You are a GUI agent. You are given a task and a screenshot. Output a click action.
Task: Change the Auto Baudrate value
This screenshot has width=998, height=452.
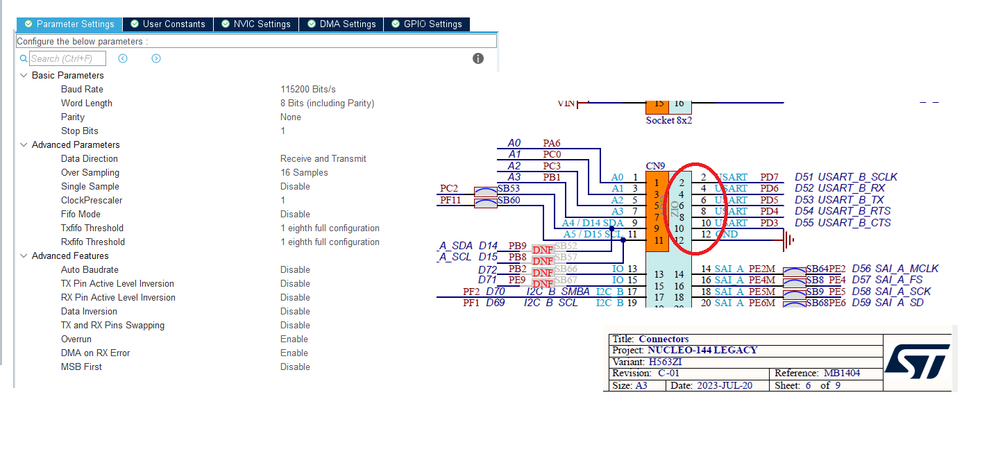295,270
